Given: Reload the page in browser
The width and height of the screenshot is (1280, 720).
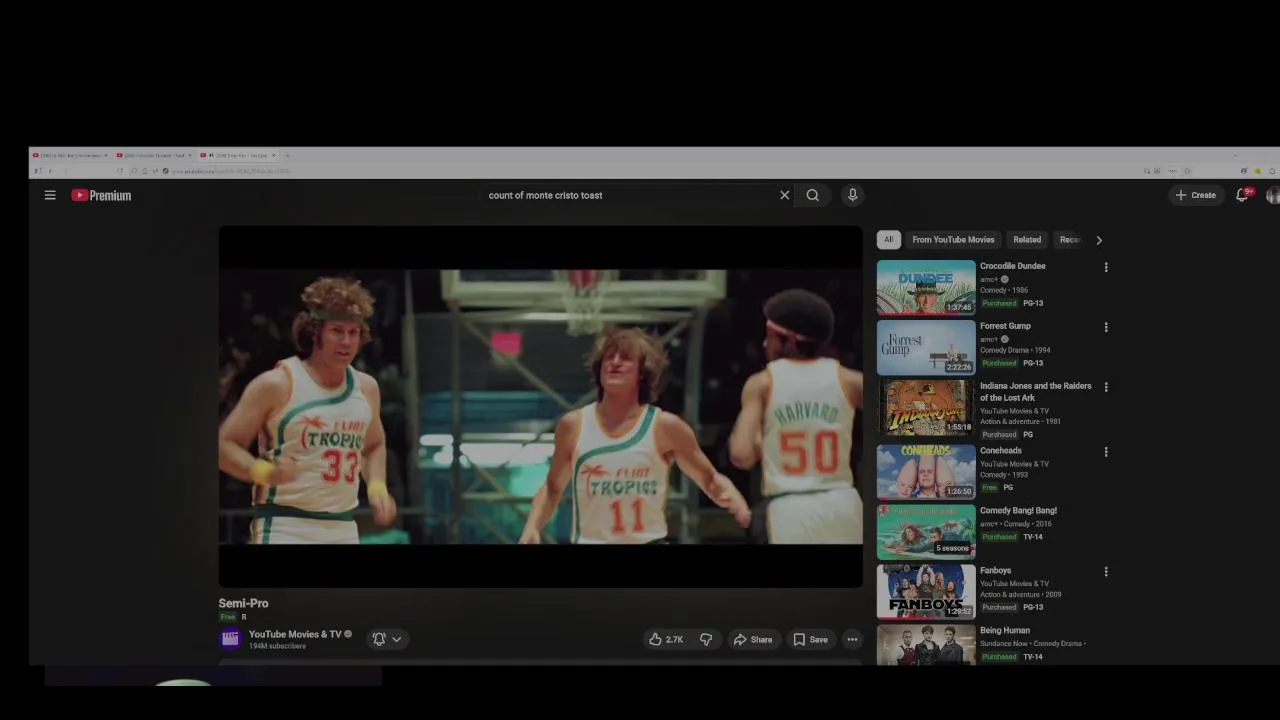Looking at the screenshot, I should (120, 171).
